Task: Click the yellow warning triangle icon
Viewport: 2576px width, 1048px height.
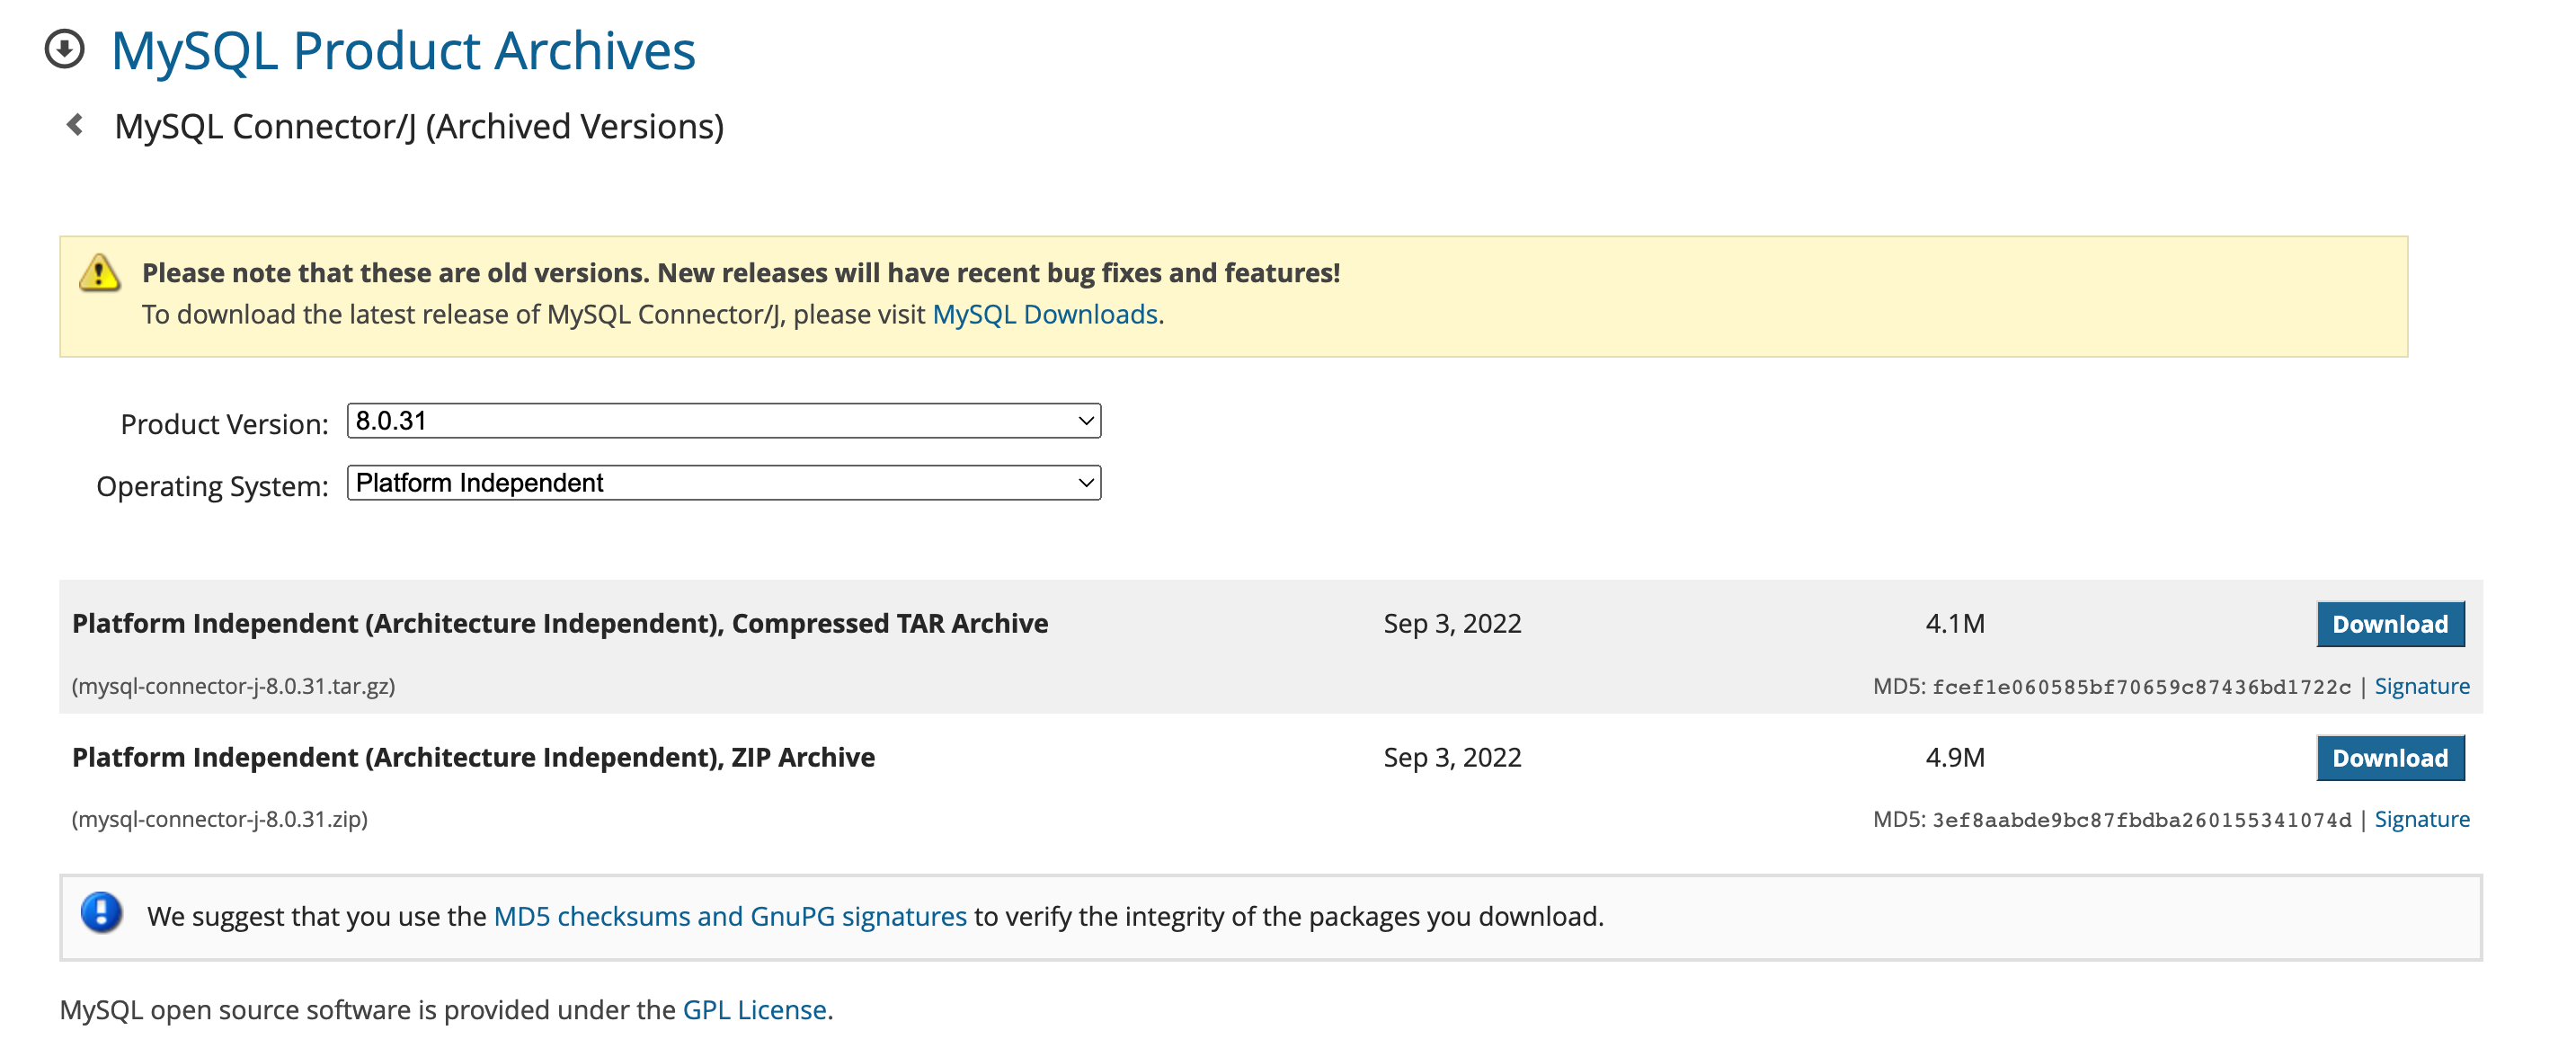Action: point(100,273)
